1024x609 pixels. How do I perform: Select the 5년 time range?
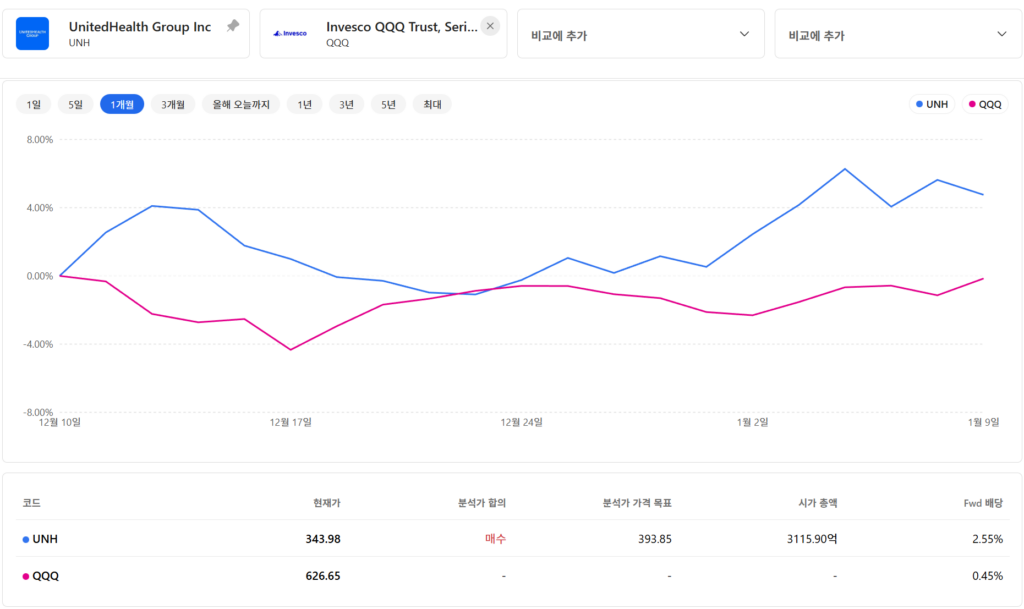[x=388, y=104]
